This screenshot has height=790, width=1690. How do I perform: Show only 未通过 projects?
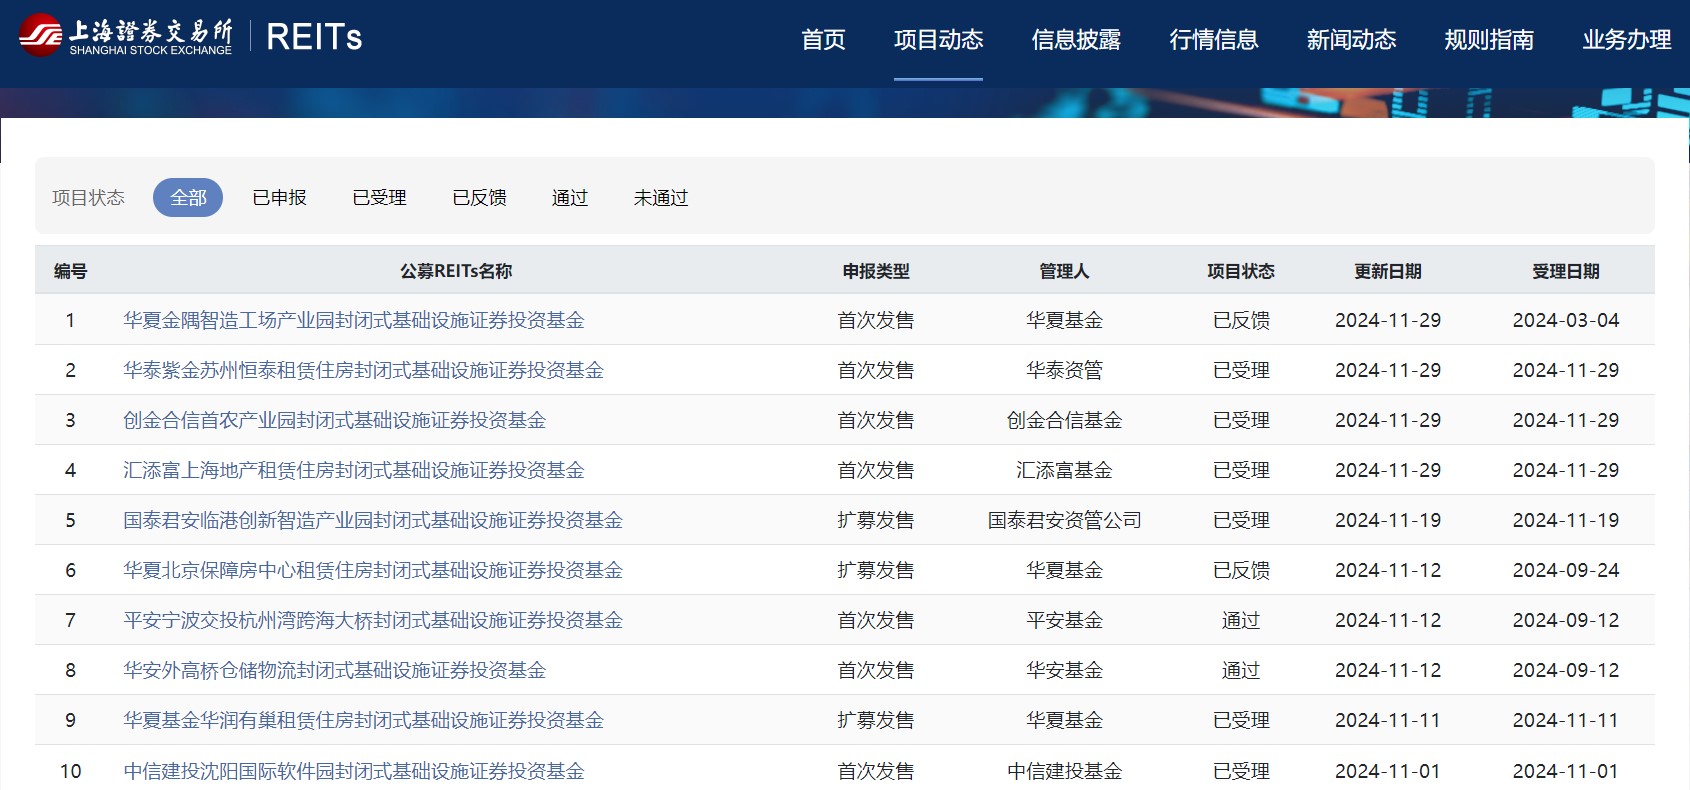click(x=661, y=198)
